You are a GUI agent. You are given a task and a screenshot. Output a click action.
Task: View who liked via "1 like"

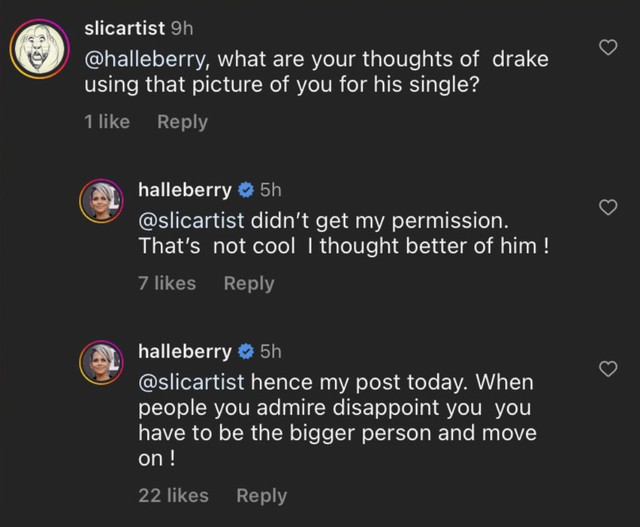click(x=107, y=122)
